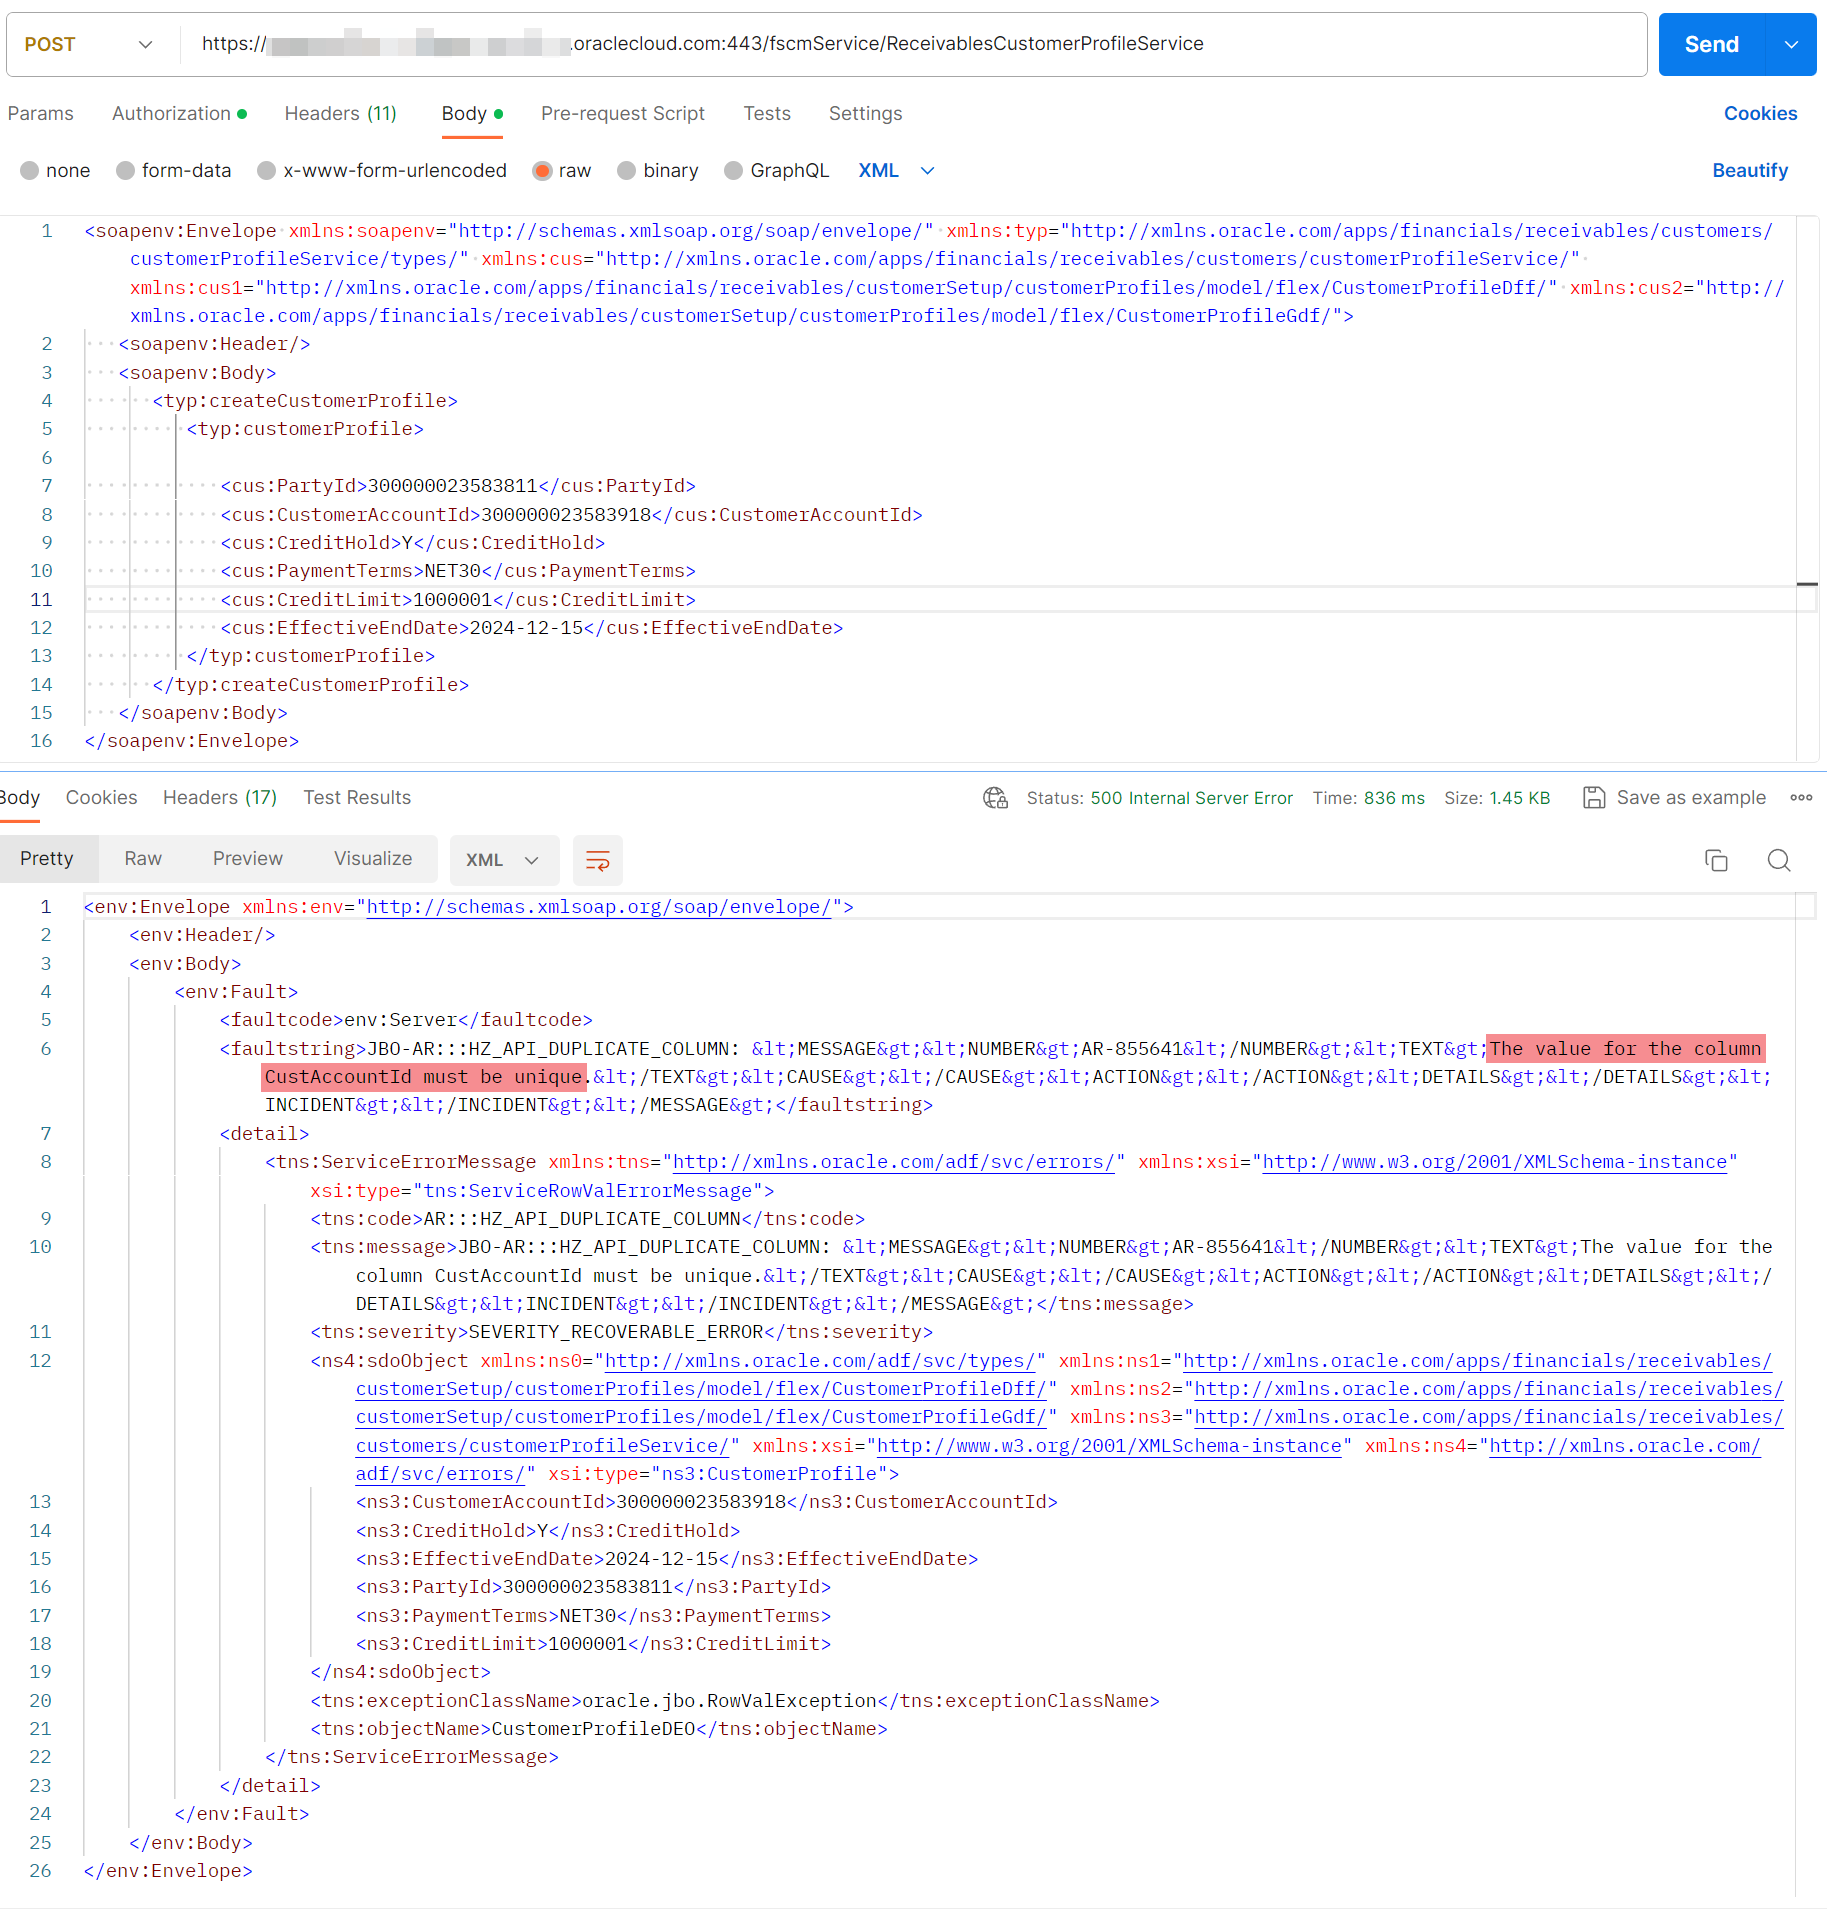Screen dimensions: 1827x1910
Task: Open the Headers (11) request tab
Action: click(x=340, y=114)
